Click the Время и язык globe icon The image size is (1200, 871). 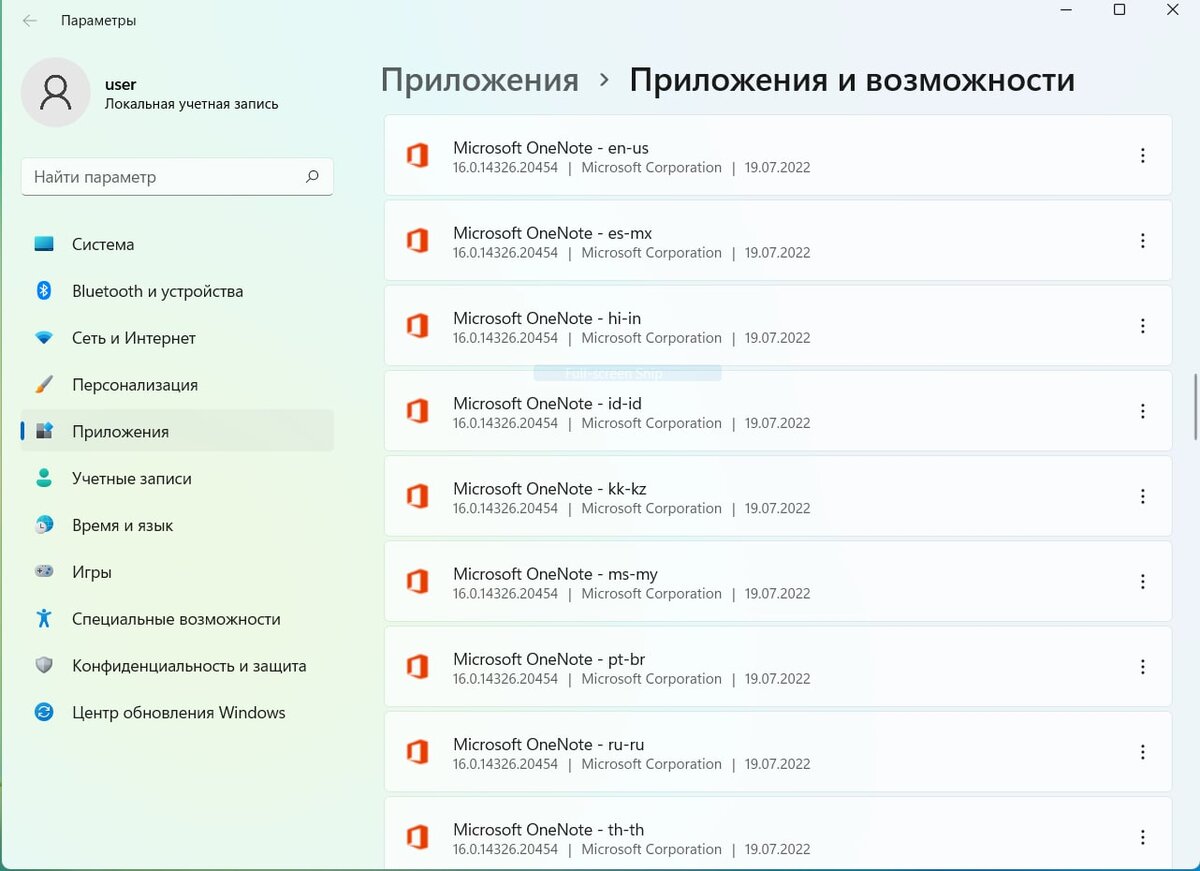(x=44, y=525)
